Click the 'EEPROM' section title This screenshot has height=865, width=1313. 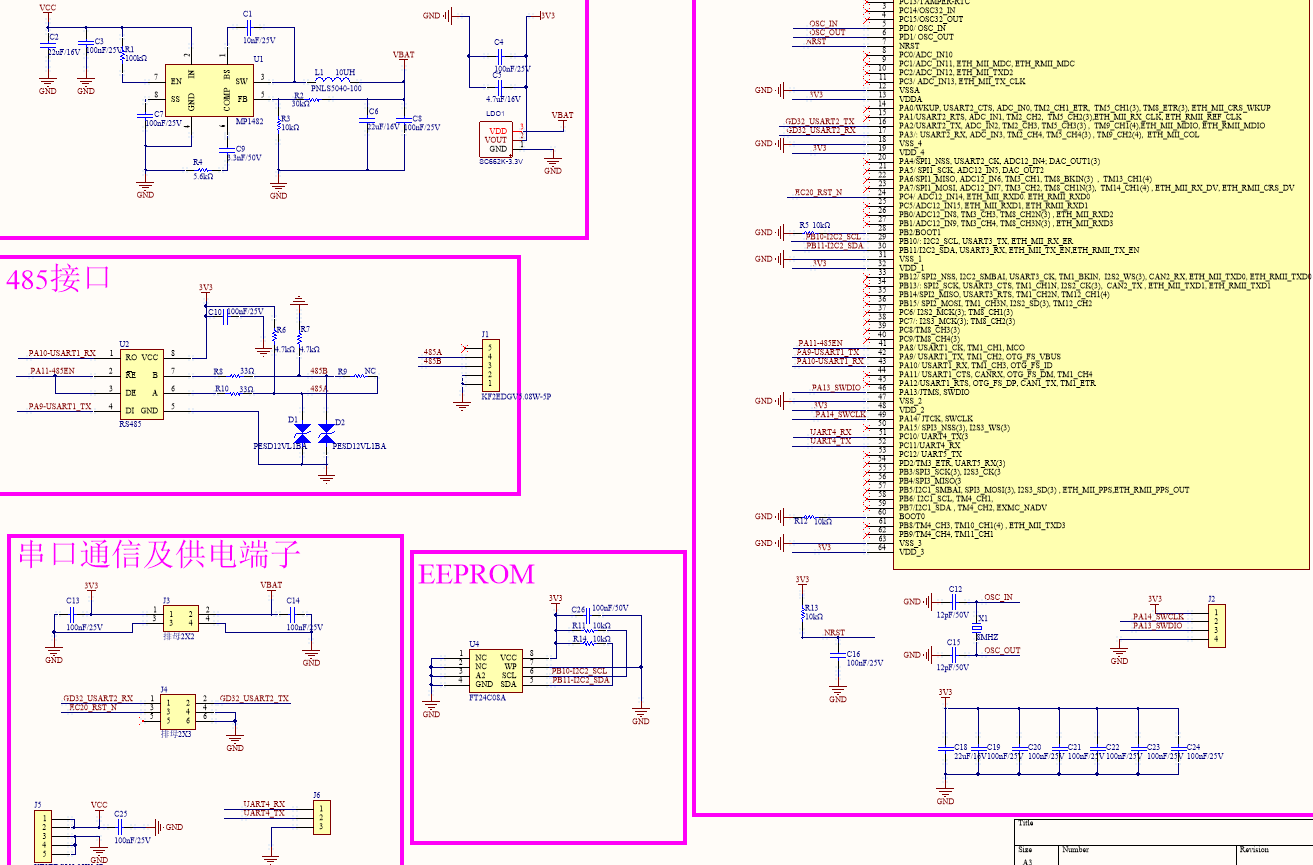point(476,574)
